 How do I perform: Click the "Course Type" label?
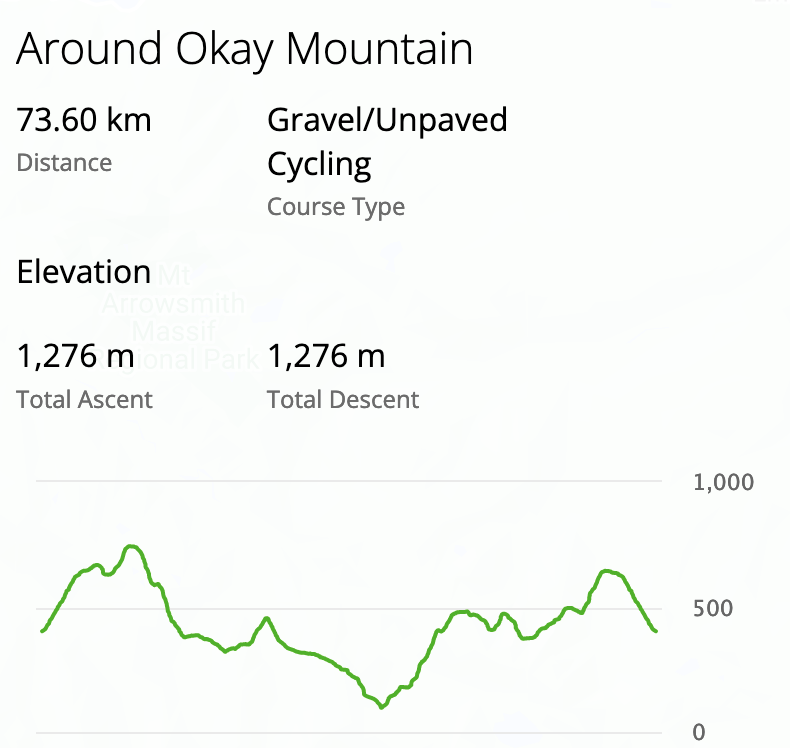click(336, 207)
